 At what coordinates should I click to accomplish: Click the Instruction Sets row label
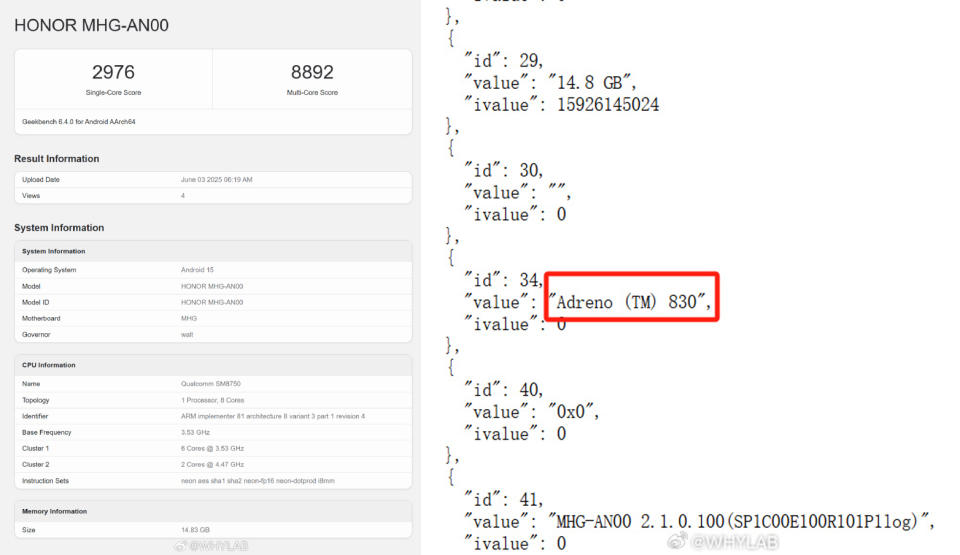(x=45, y=481)
